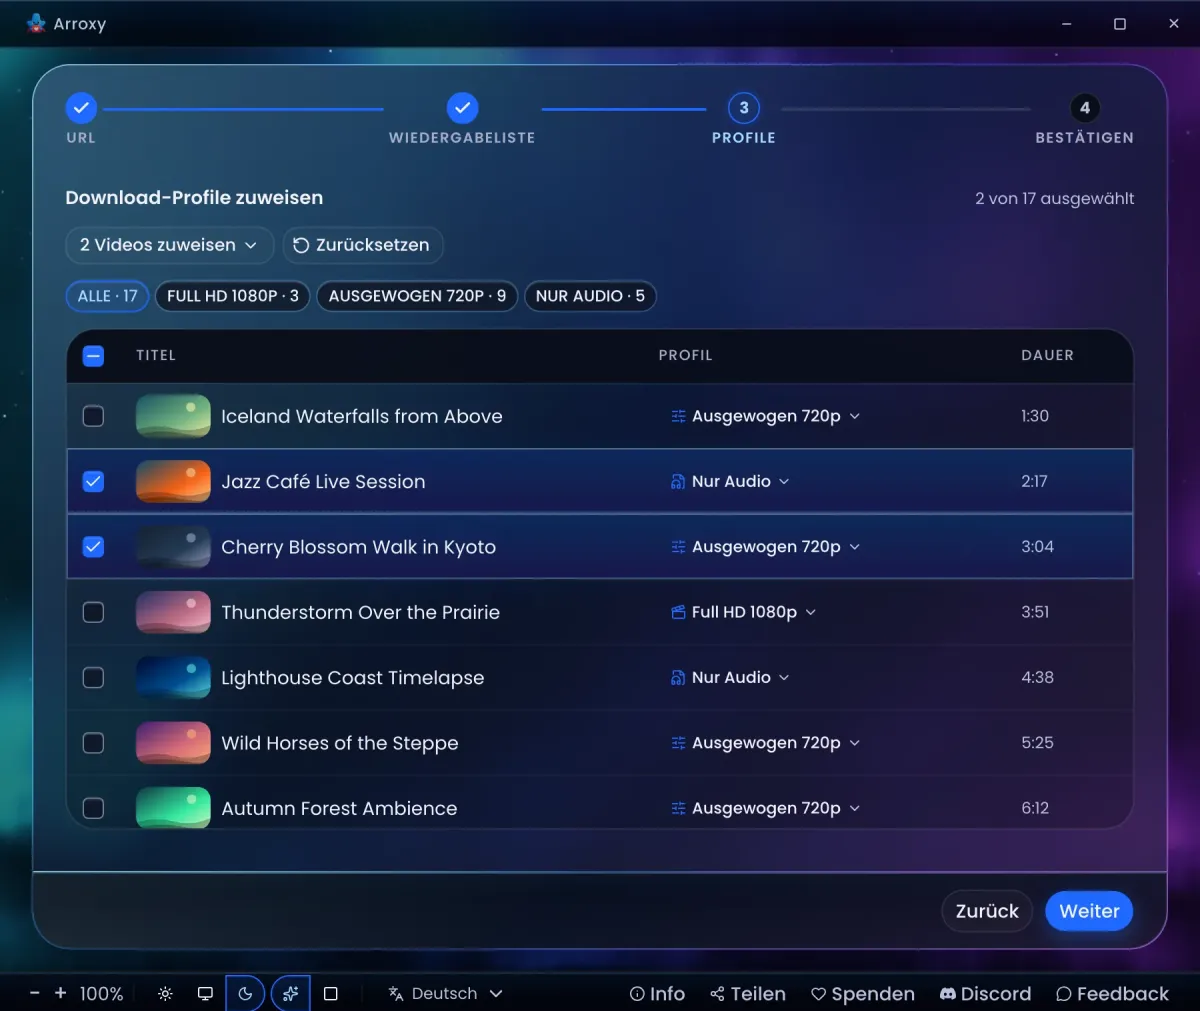
Task: Click the Cherry Blossom Walk in Kyoto thumbnail
Action: coord(173,547)
